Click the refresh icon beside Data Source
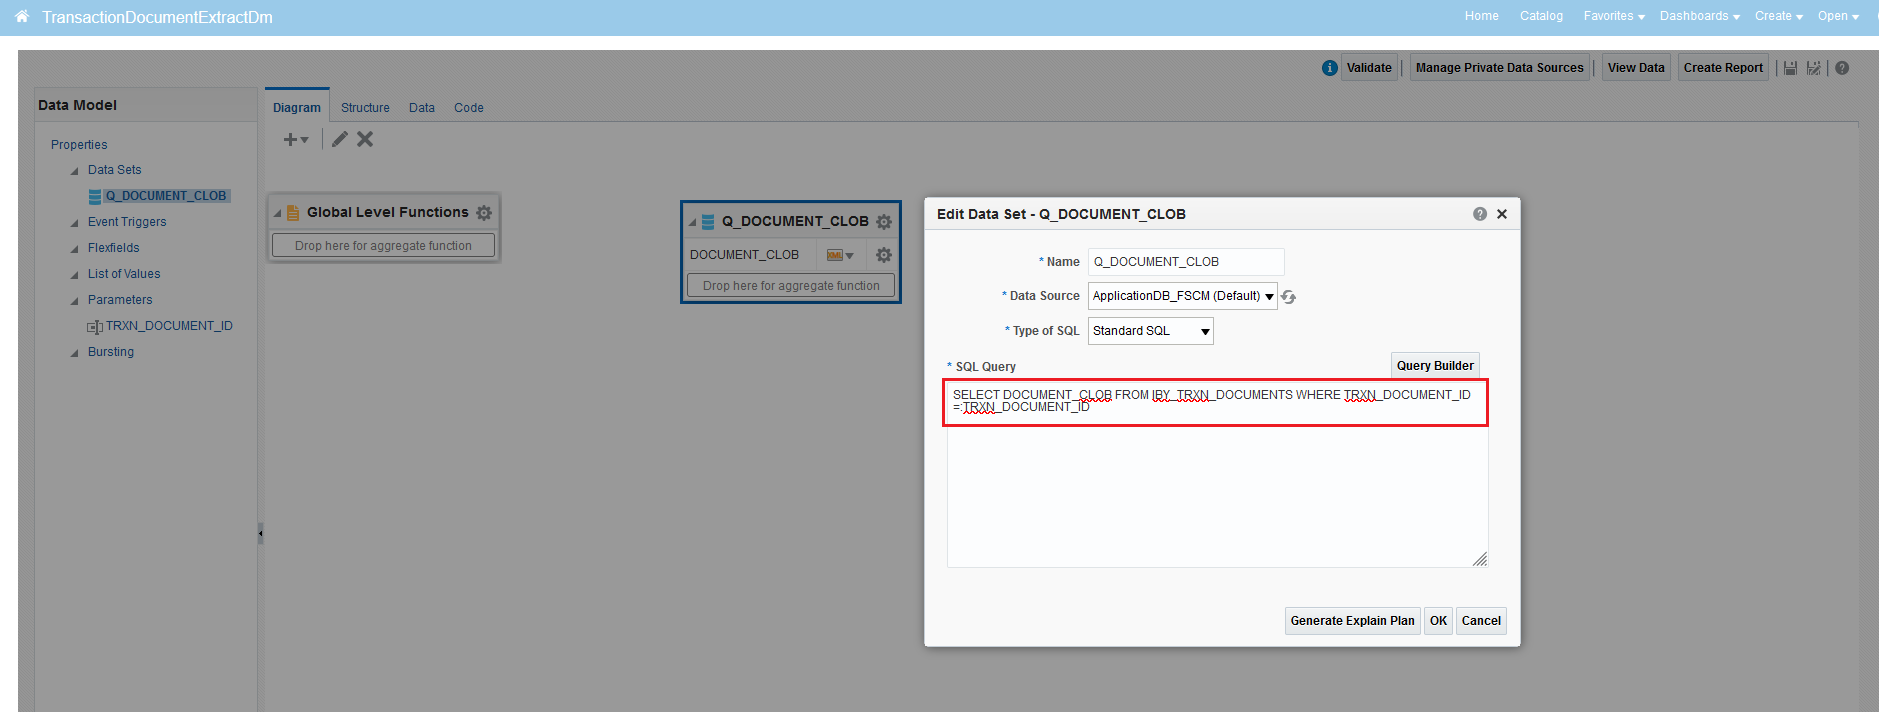The width and height of the screenshot is (1879, 712). (x=1289, y=297)
